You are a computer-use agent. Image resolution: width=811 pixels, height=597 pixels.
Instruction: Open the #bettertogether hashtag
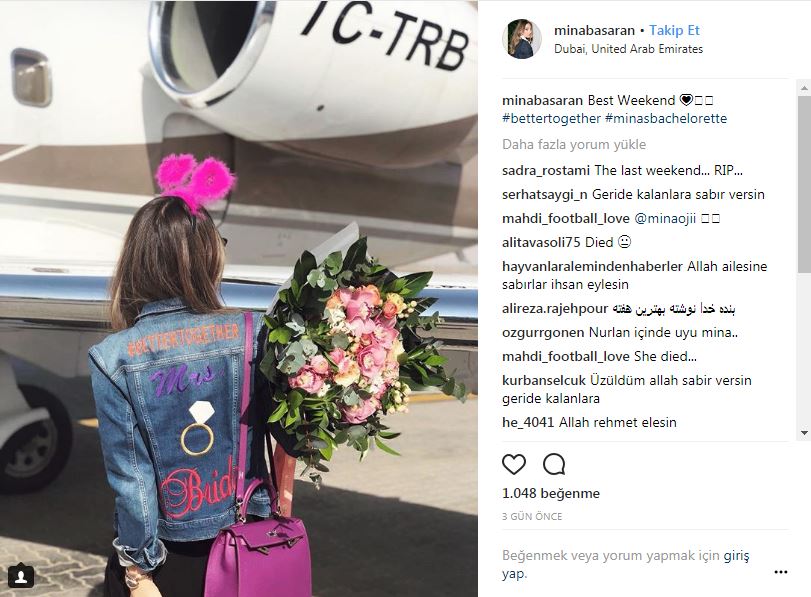click(551, 118)
